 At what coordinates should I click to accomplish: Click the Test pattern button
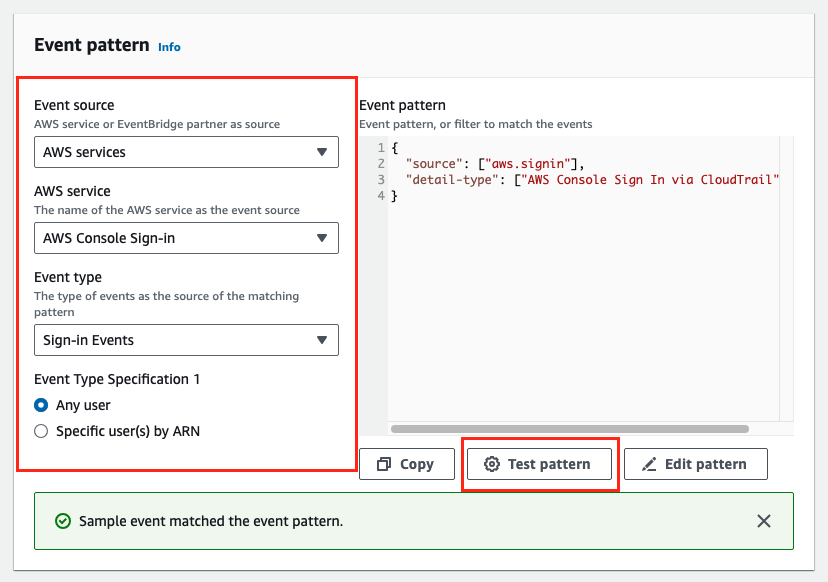tap(540, 463)
